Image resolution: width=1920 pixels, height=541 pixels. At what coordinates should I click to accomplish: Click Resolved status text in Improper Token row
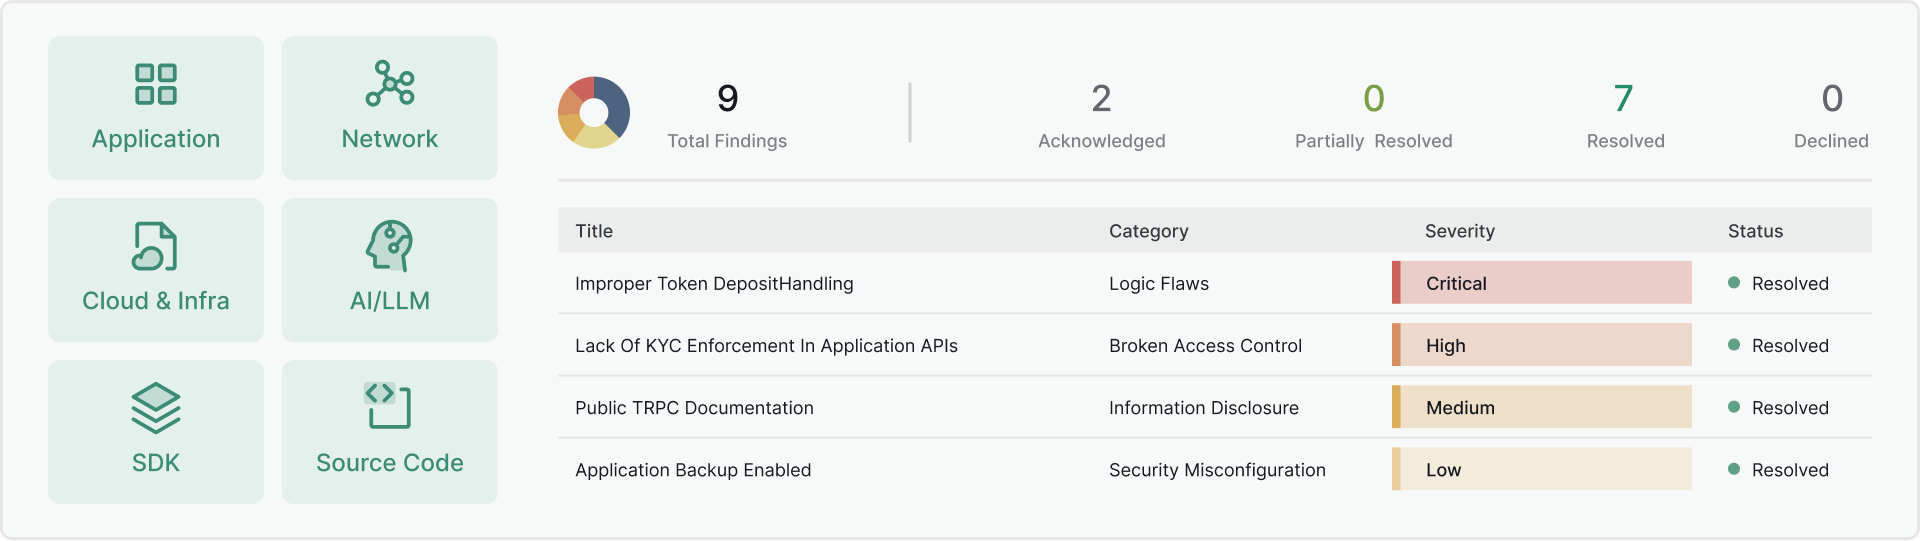click(1790, 283)
